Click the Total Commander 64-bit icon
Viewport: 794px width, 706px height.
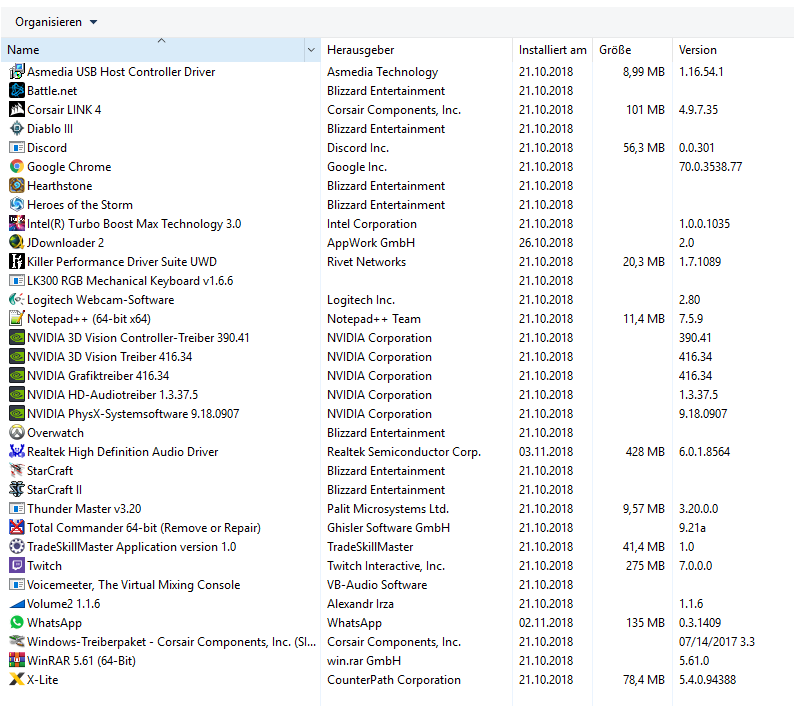pyautogui.click(x=17, y=527)
